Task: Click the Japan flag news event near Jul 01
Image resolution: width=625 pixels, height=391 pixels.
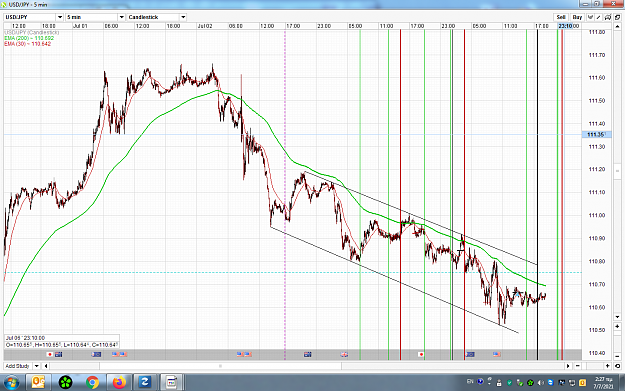Action: pos(50,354)
